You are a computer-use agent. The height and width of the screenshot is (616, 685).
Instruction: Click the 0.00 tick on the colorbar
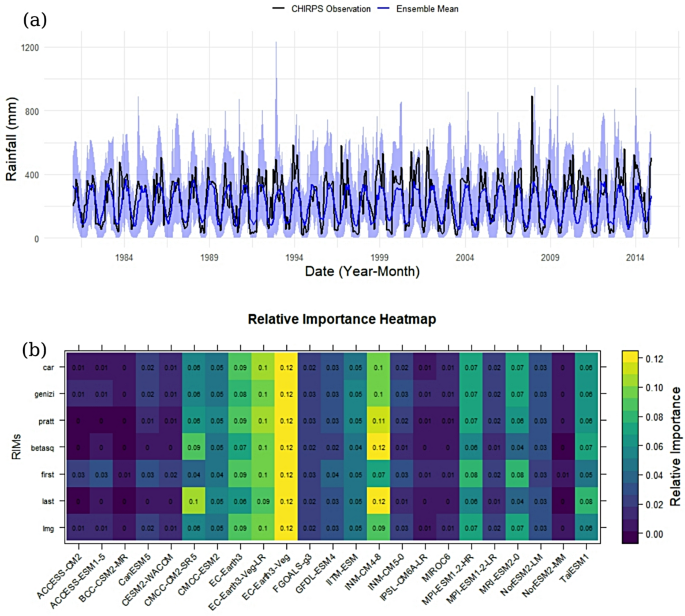point(654,534)
